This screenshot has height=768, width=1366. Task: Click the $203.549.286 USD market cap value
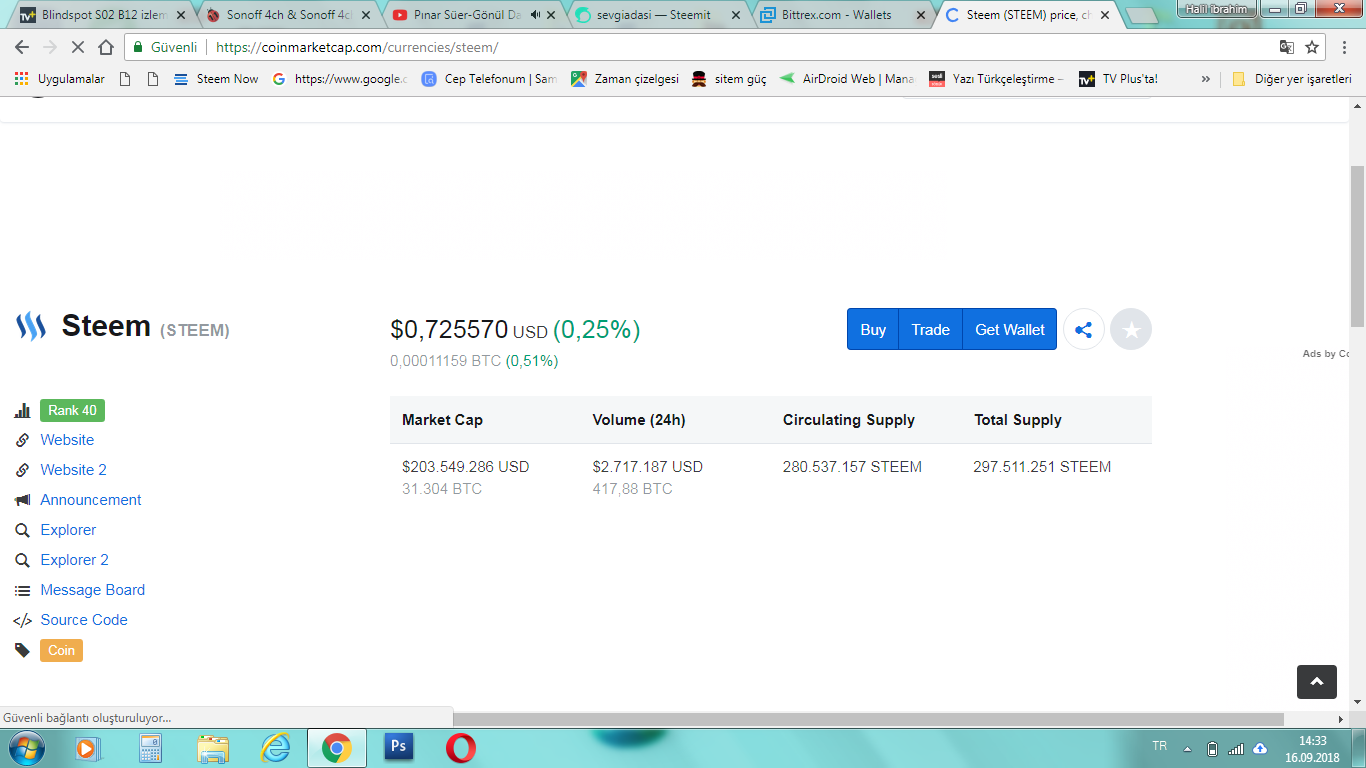(466, 467)
